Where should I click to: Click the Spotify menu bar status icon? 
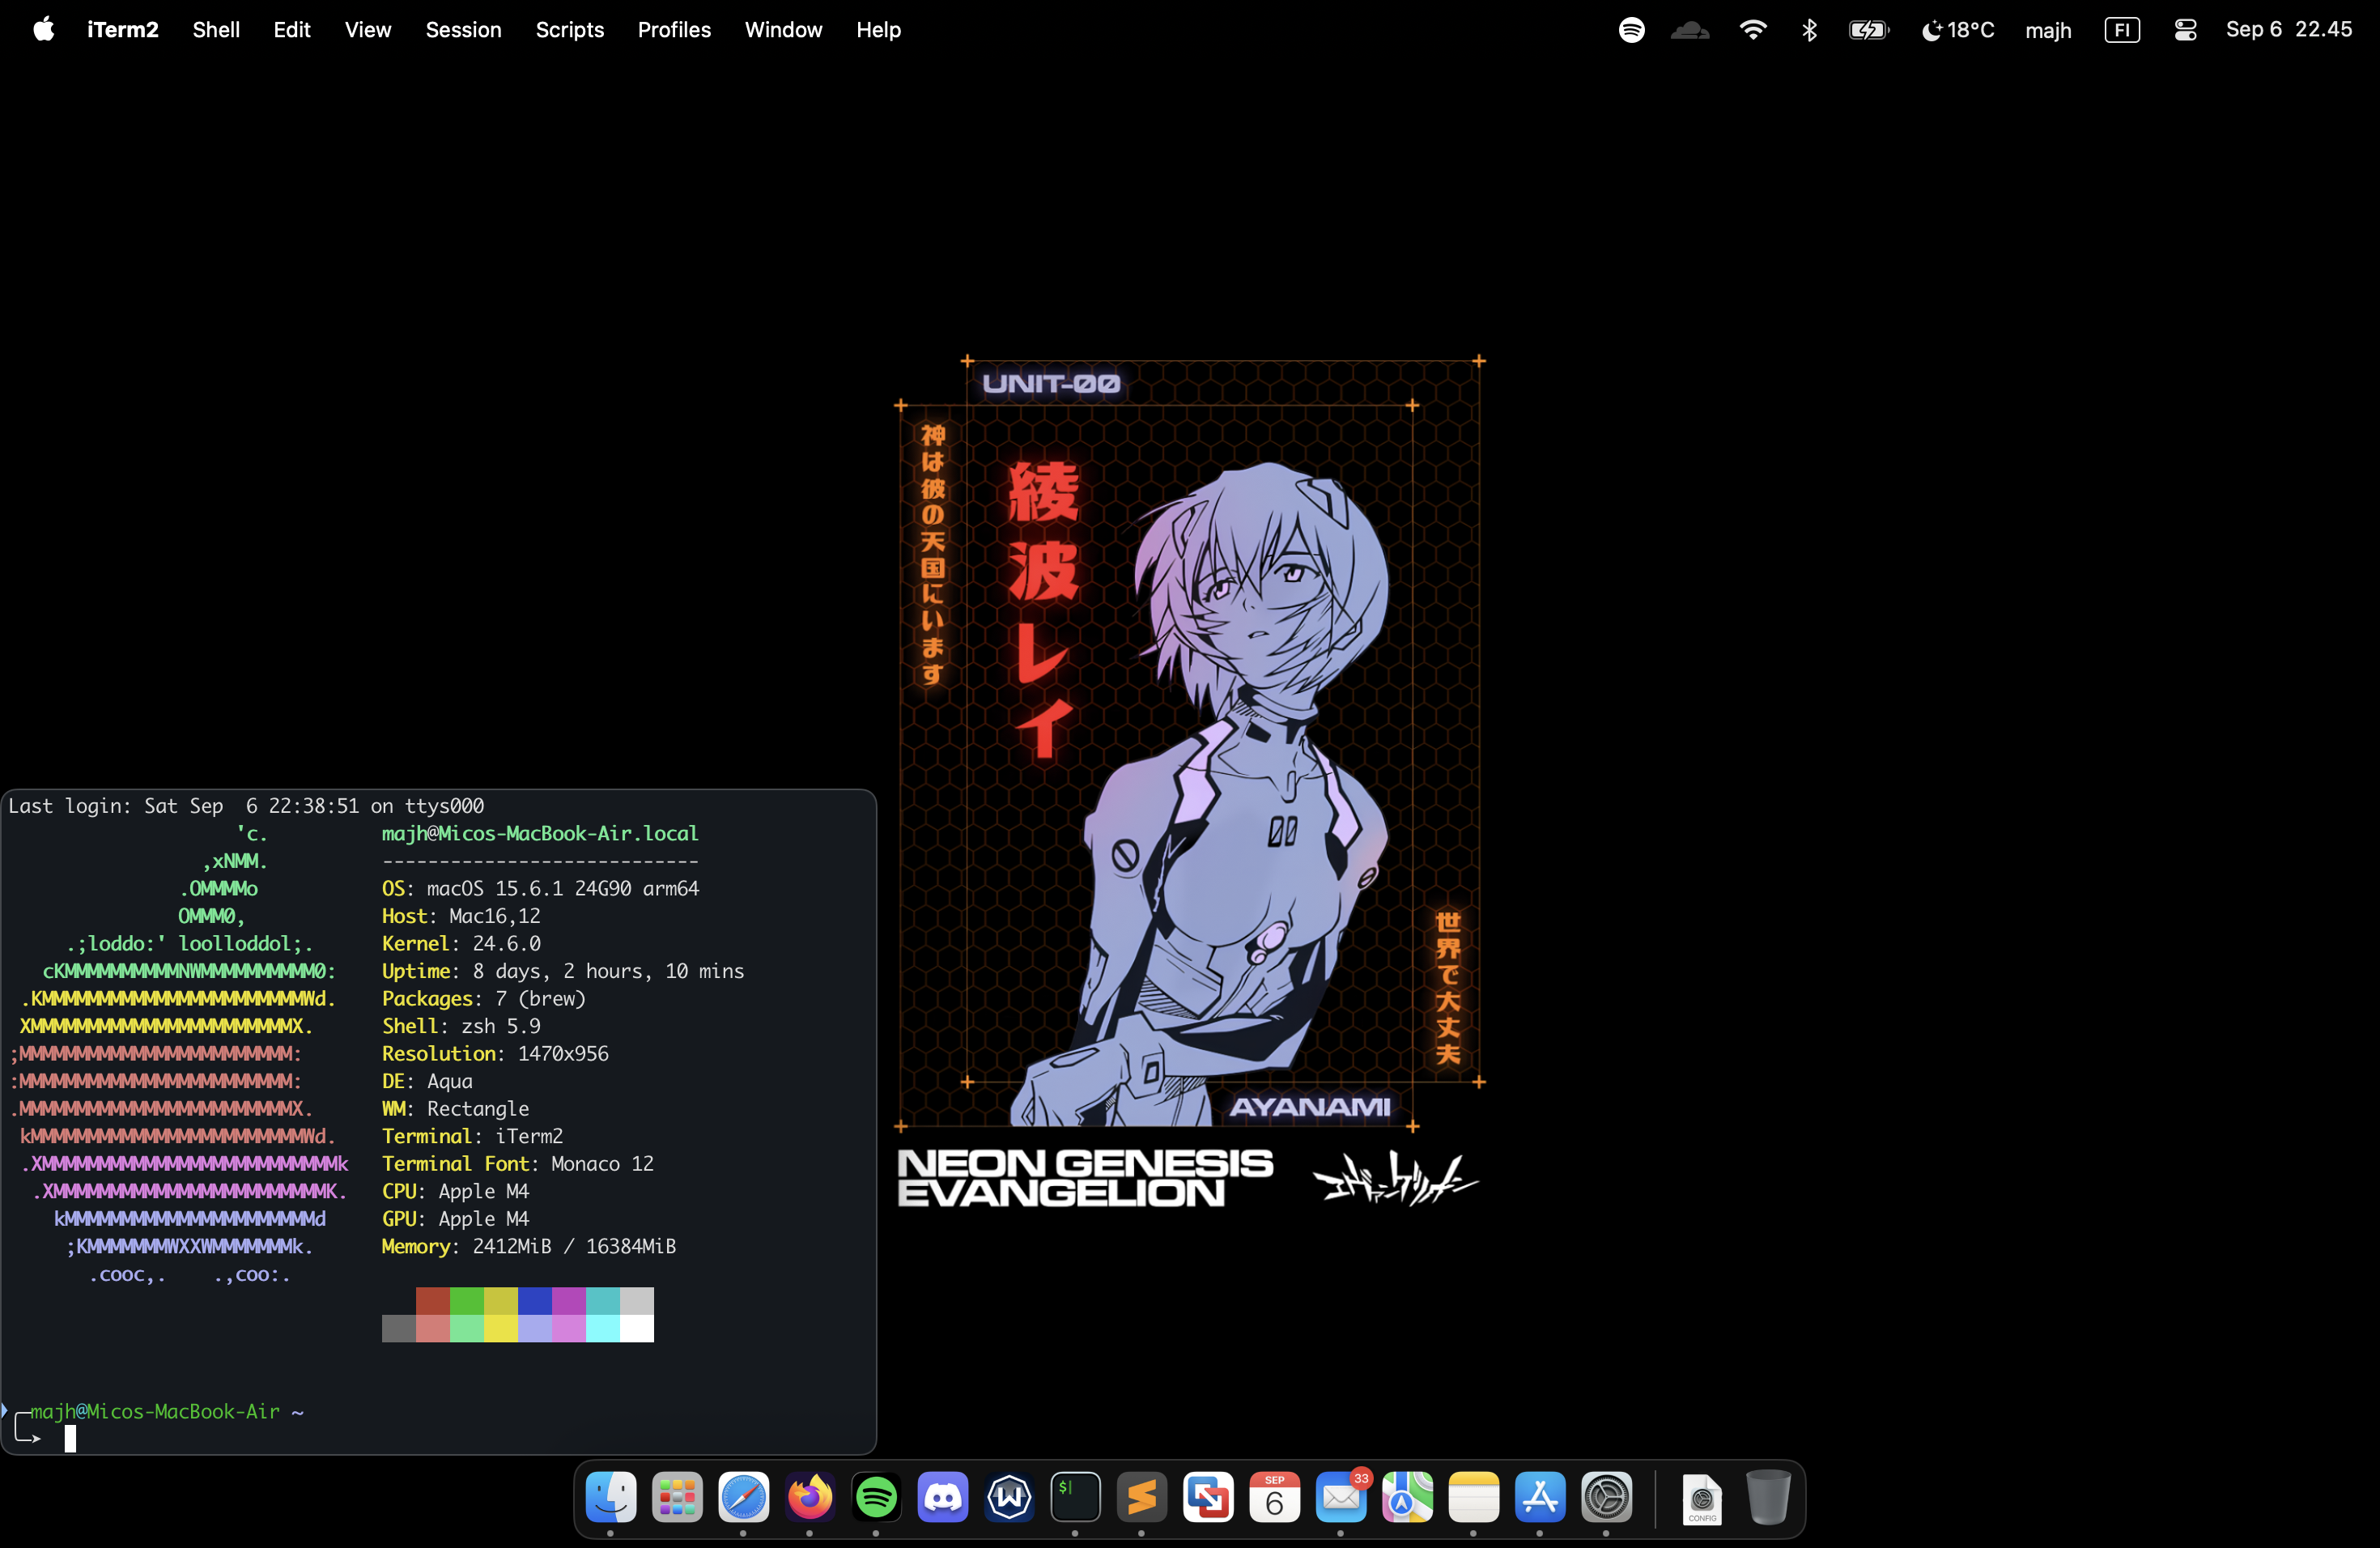click(x=1631, y=30)
